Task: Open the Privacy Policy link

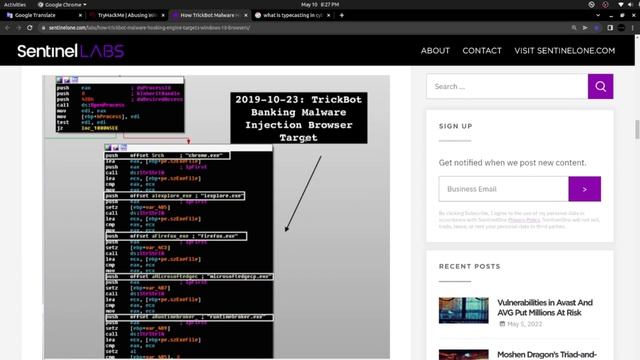Action: coord(524,220)
